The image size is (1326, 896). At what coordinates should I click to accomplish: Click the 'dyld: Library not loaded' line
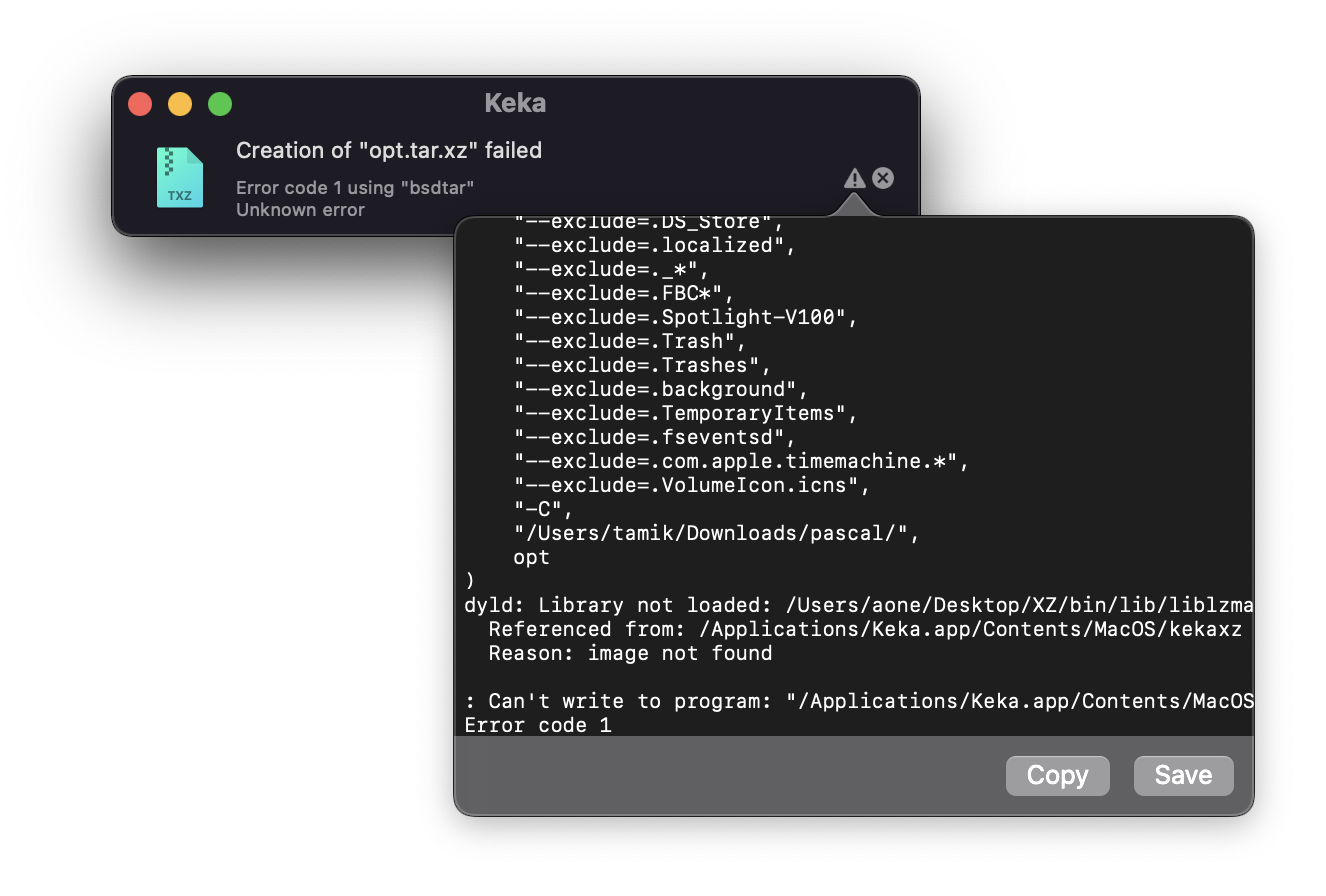(859, 605)
